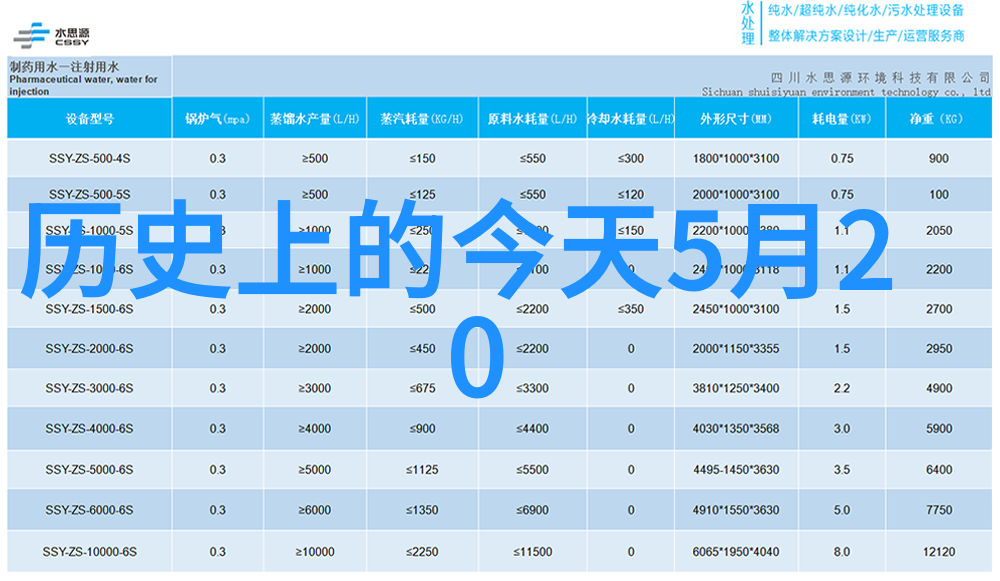The height and width of the screenshot is (581, 1000).
Task: Click the SSY-ZS-10000-6S model cell
Action: (89, 551)
